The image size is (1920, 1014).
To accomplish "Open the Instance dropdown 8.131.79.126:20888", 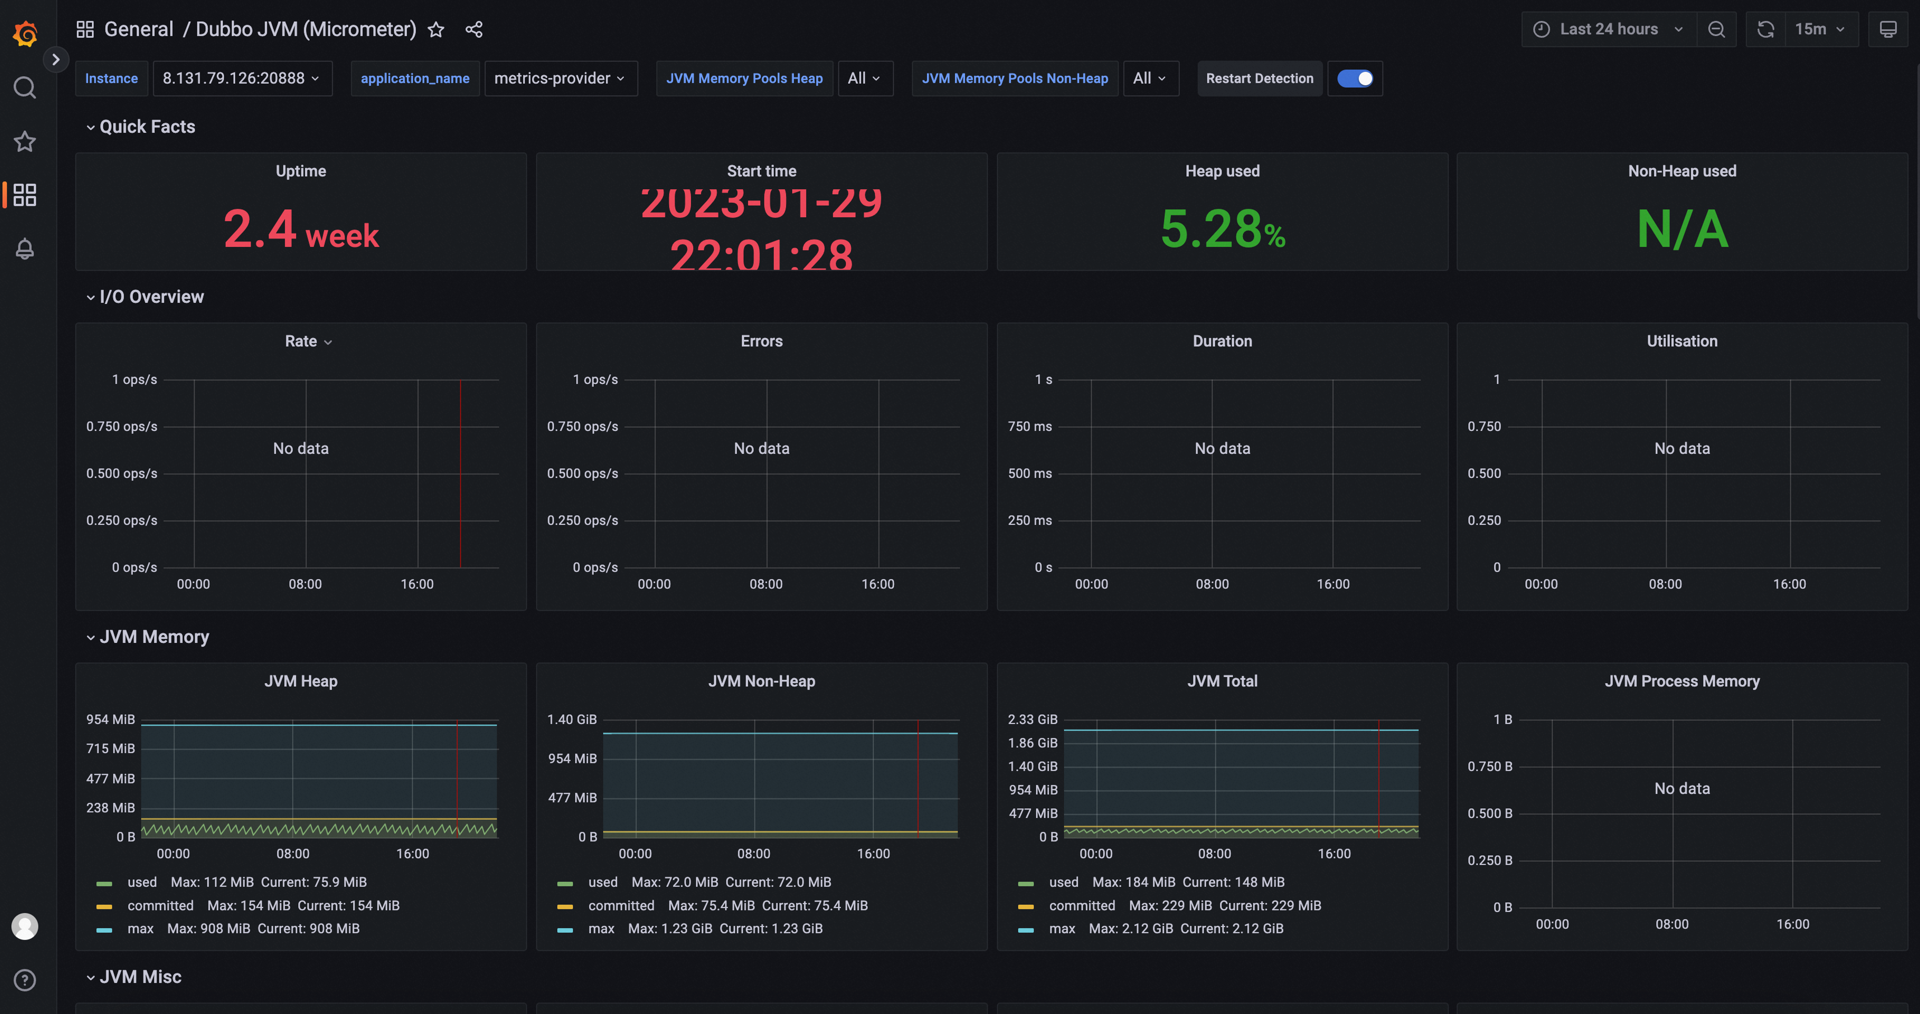I will pos(241,79).
